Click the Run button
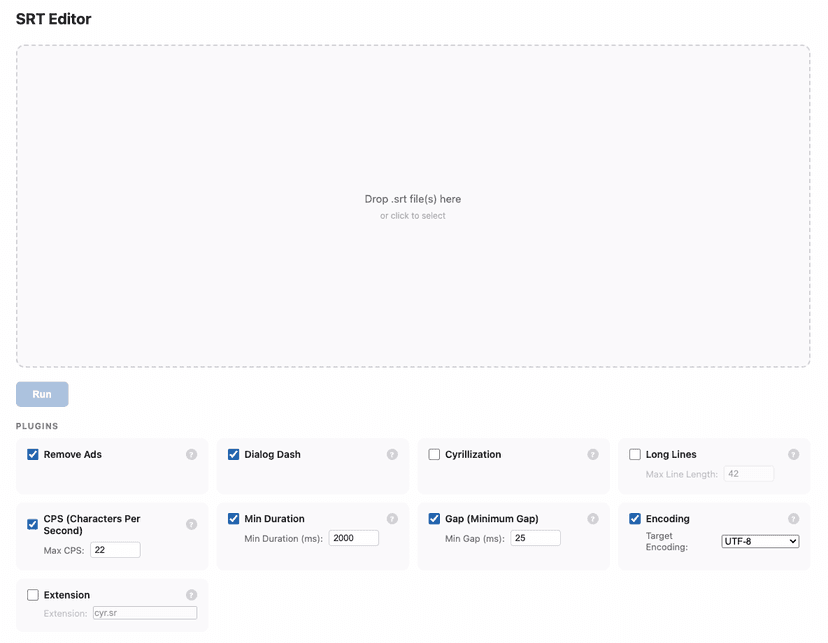828x643 pixels. click(x=42, y=394)
